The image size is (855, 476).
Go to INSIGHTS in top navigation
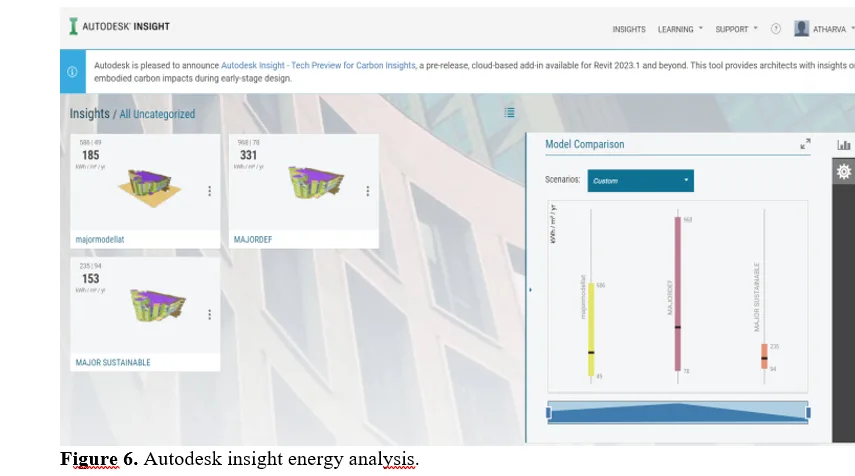point(629,29)
